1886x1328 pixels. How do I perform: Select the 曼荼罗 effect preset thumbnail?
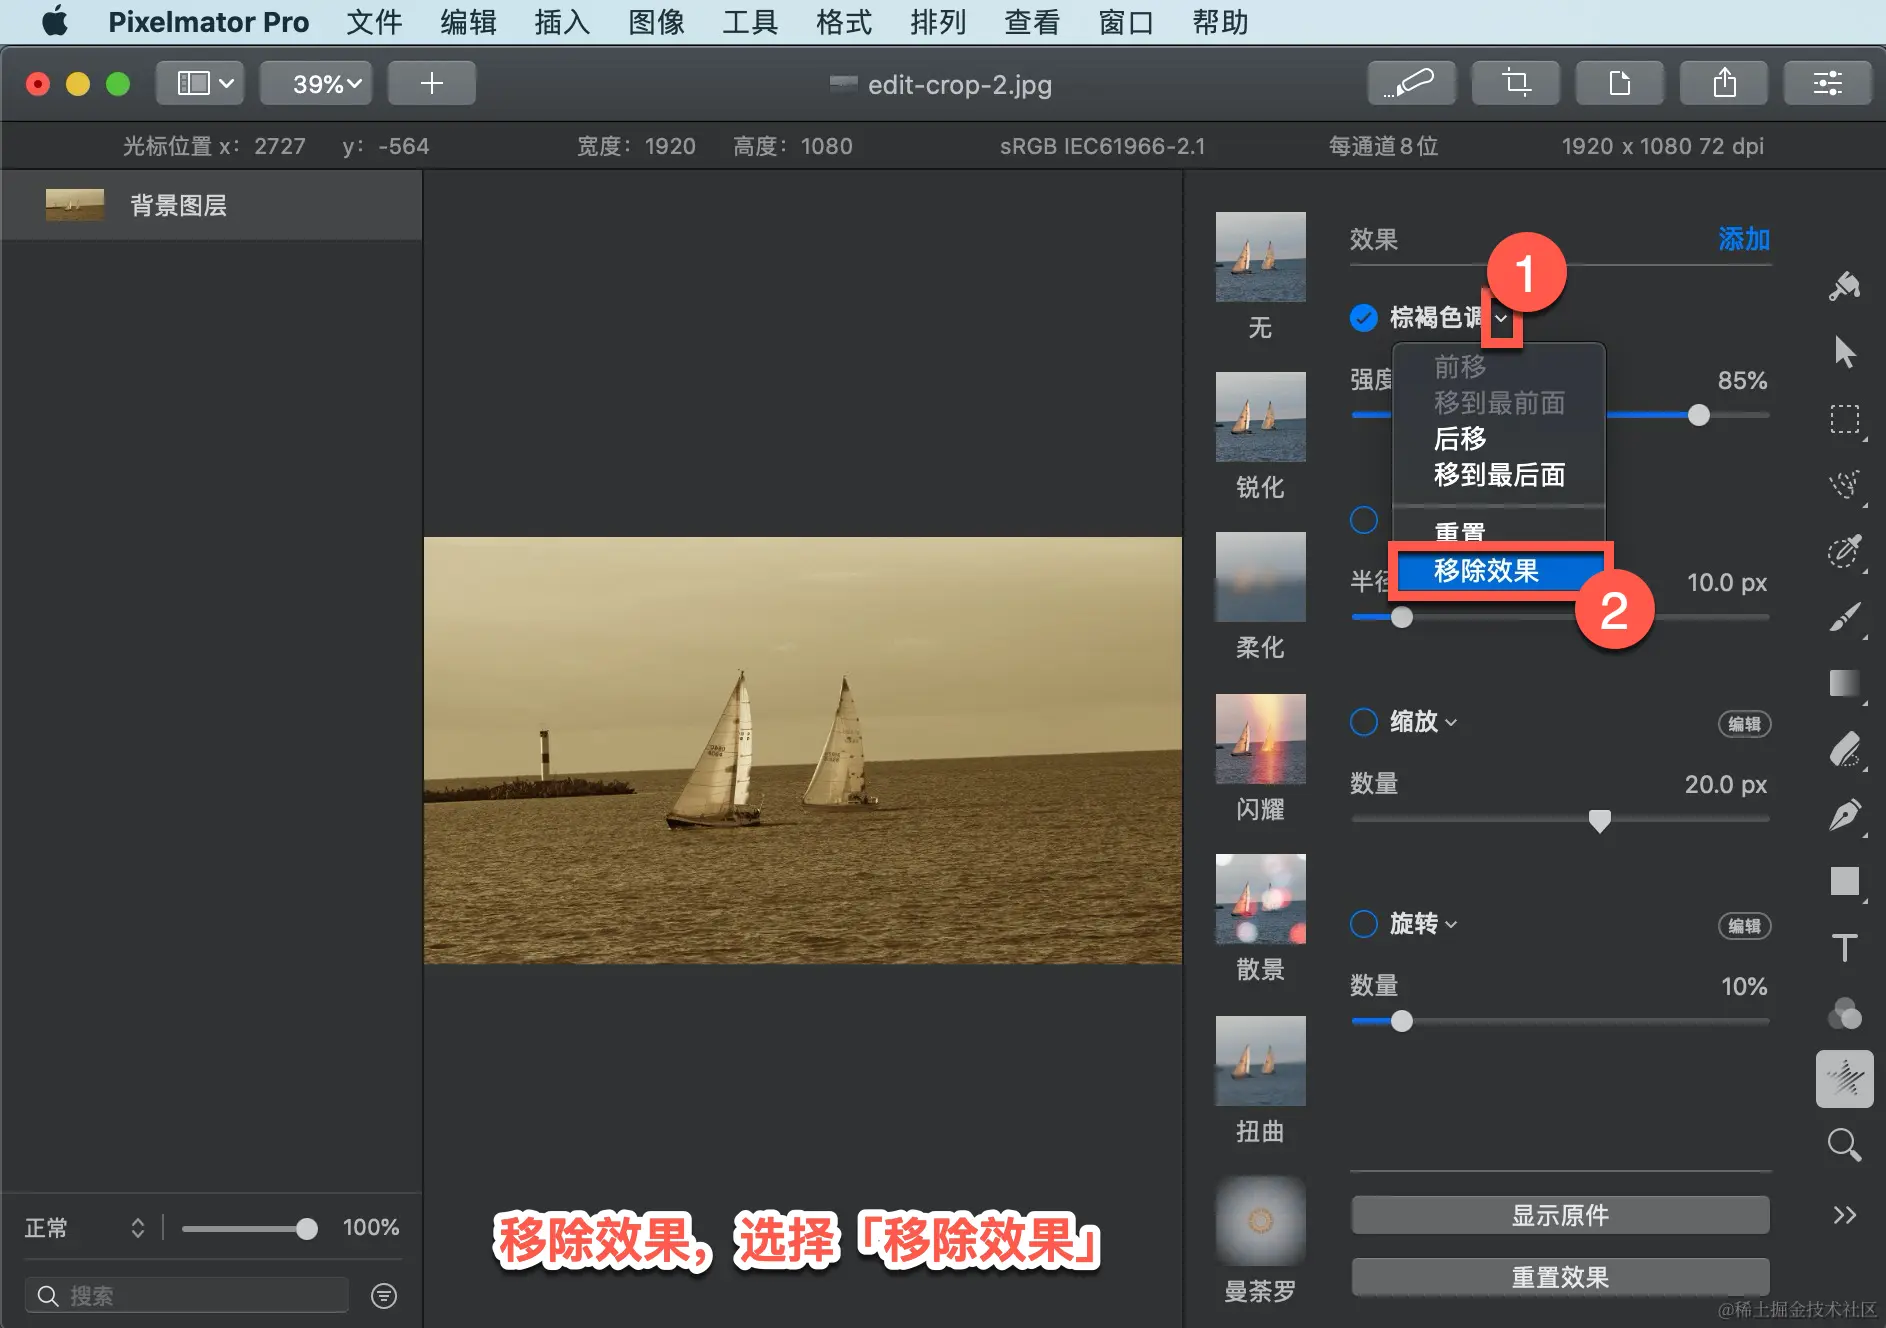[1260, 1221]
